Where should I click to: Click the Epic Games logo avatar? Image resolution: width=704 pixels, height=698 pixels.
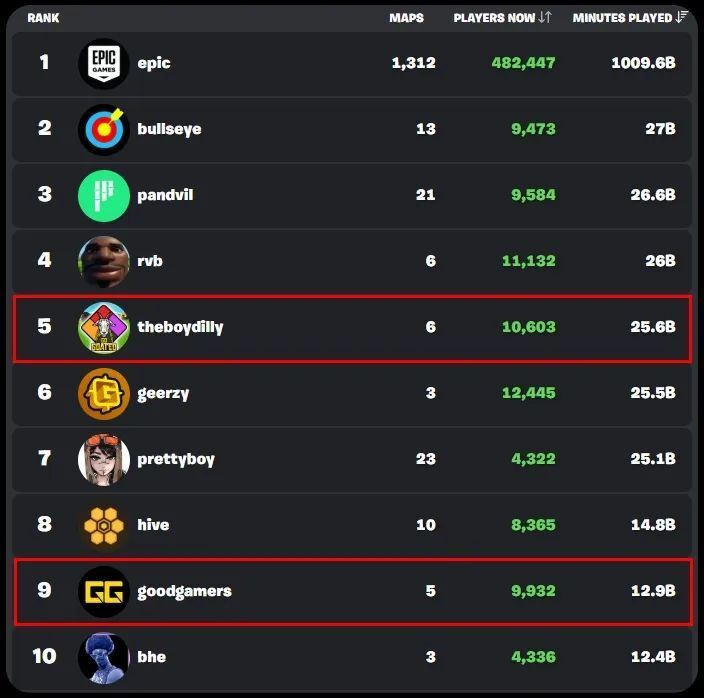(103, 63)
